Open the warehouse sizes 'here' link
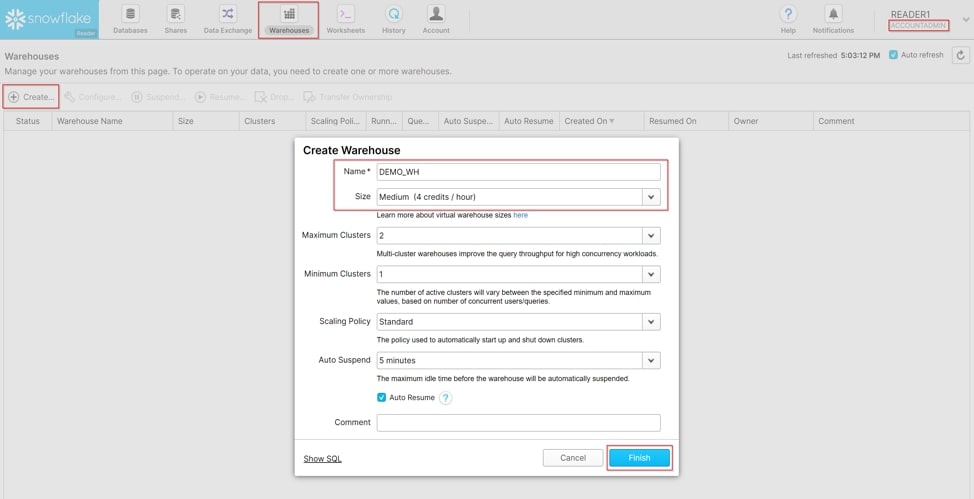 521,215
